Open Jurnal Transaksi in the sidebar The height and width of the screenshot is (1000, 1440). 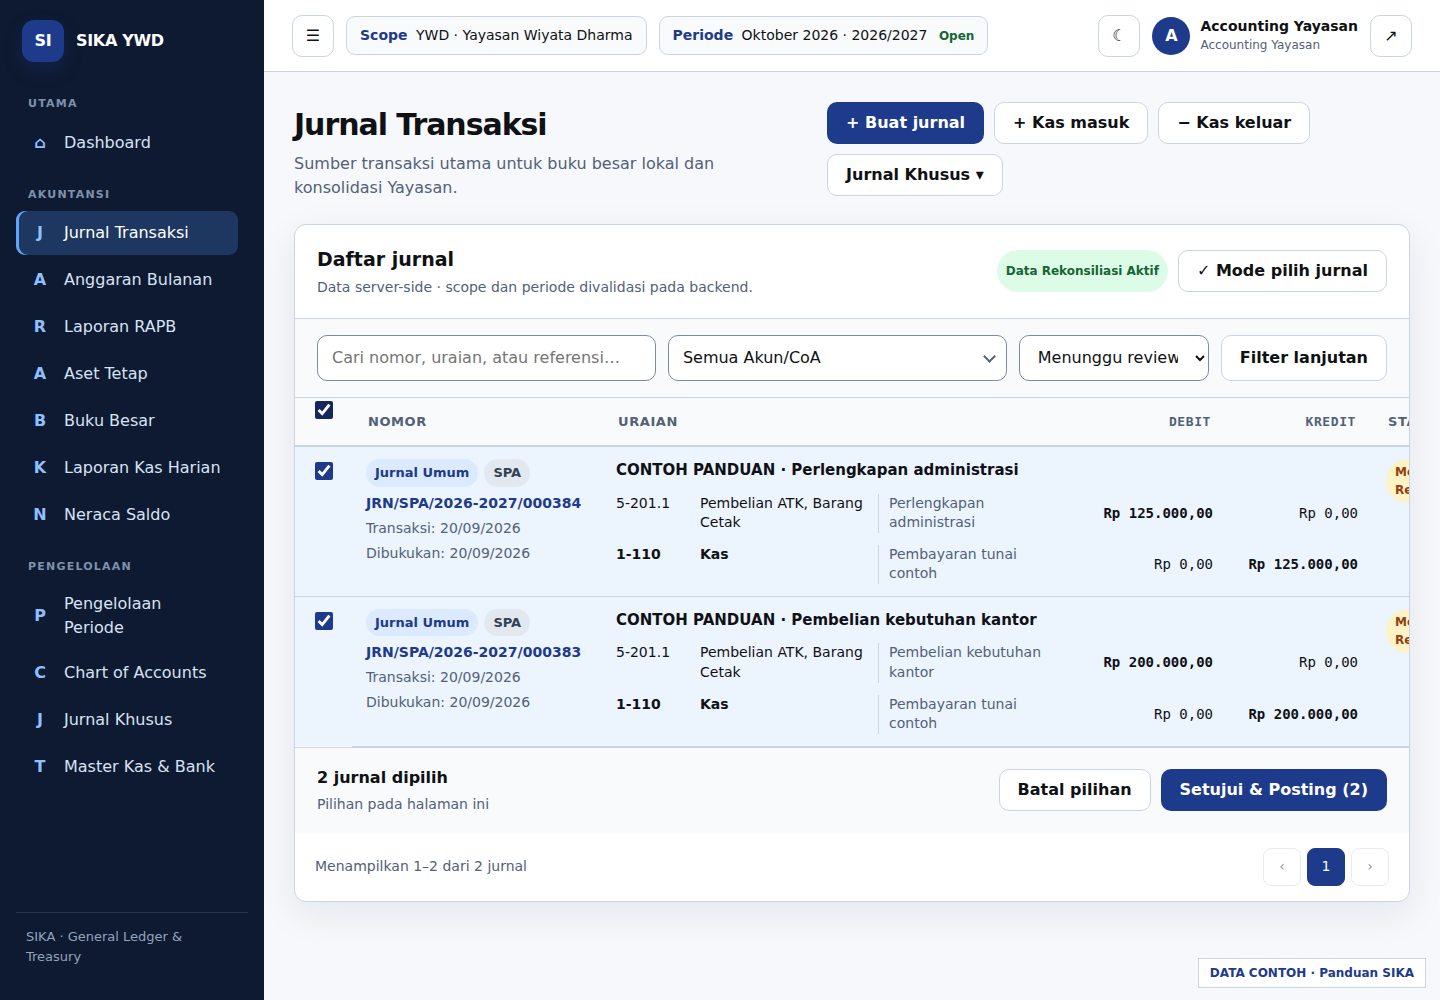(127, 233)
